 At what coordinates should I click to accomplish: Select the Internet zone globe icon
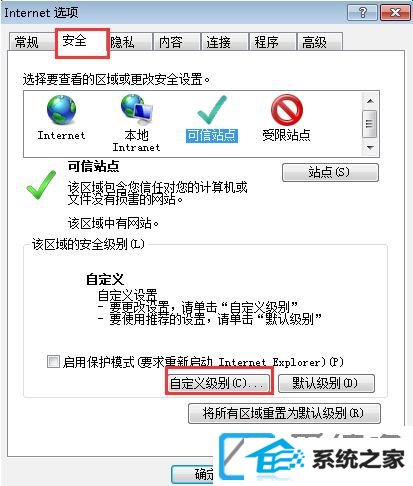coord(61,110)
